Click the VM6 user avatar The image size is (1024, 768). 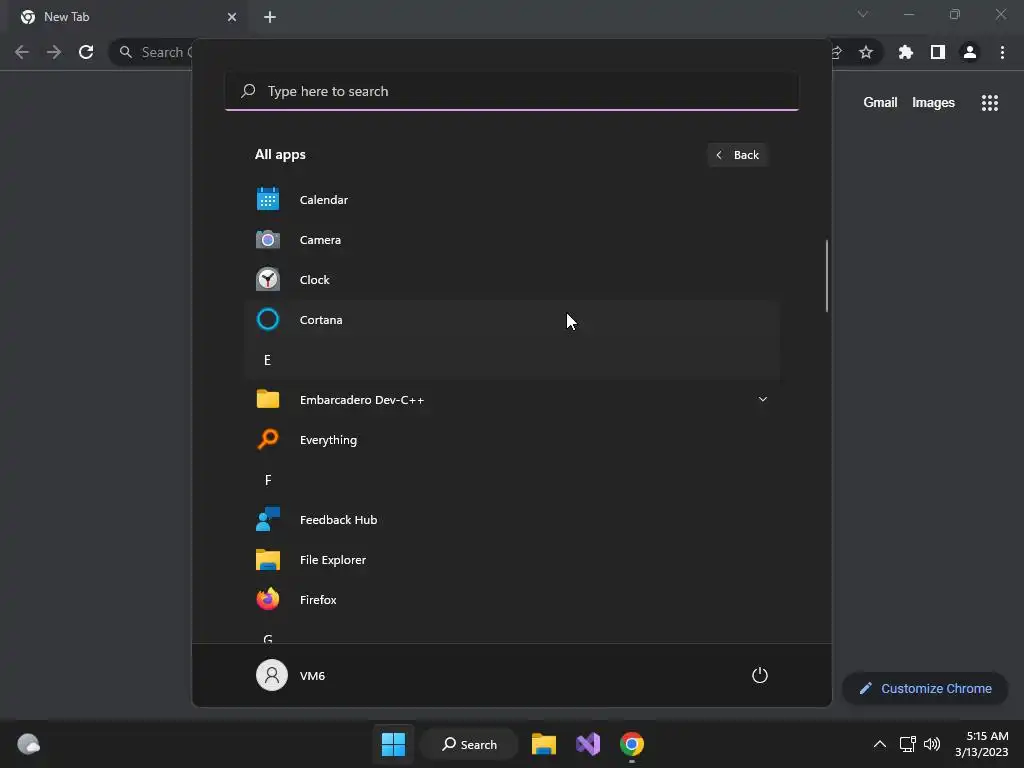click(272, 675)
